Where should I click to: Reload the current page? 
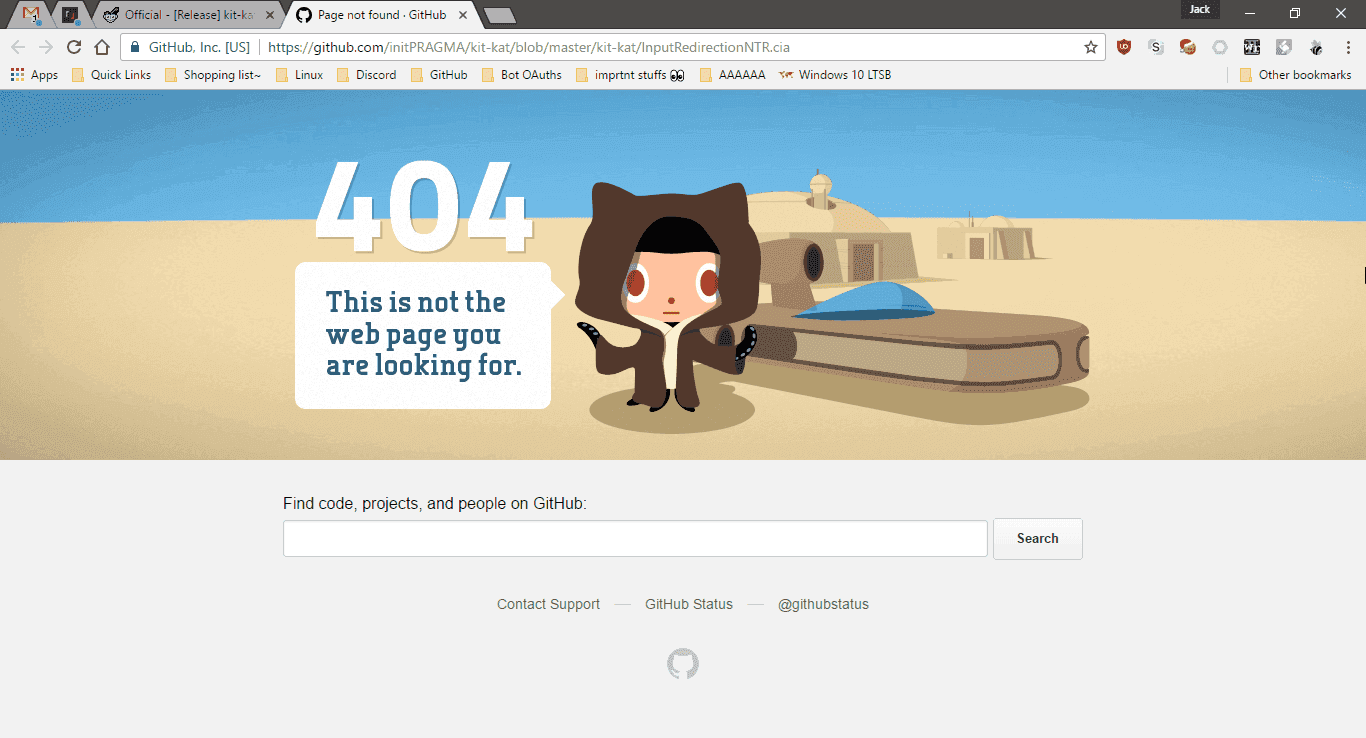(74, 47)
